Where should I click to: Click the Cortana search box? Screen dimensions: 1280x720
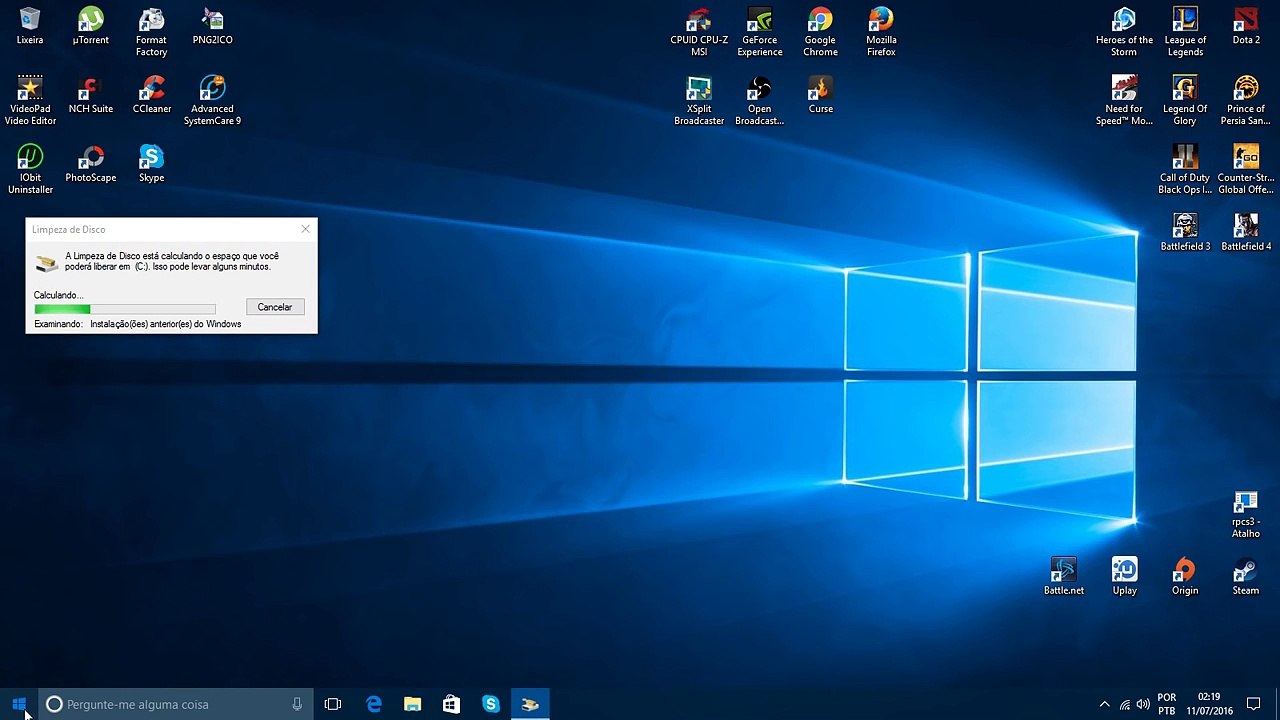(176, 704)
